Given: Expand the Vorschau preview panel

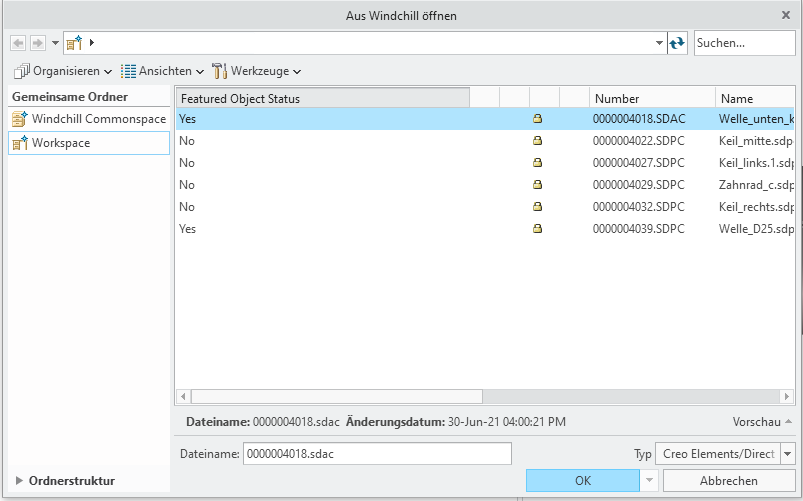Looking at the screenshot, I should click(x=763, y=422).
